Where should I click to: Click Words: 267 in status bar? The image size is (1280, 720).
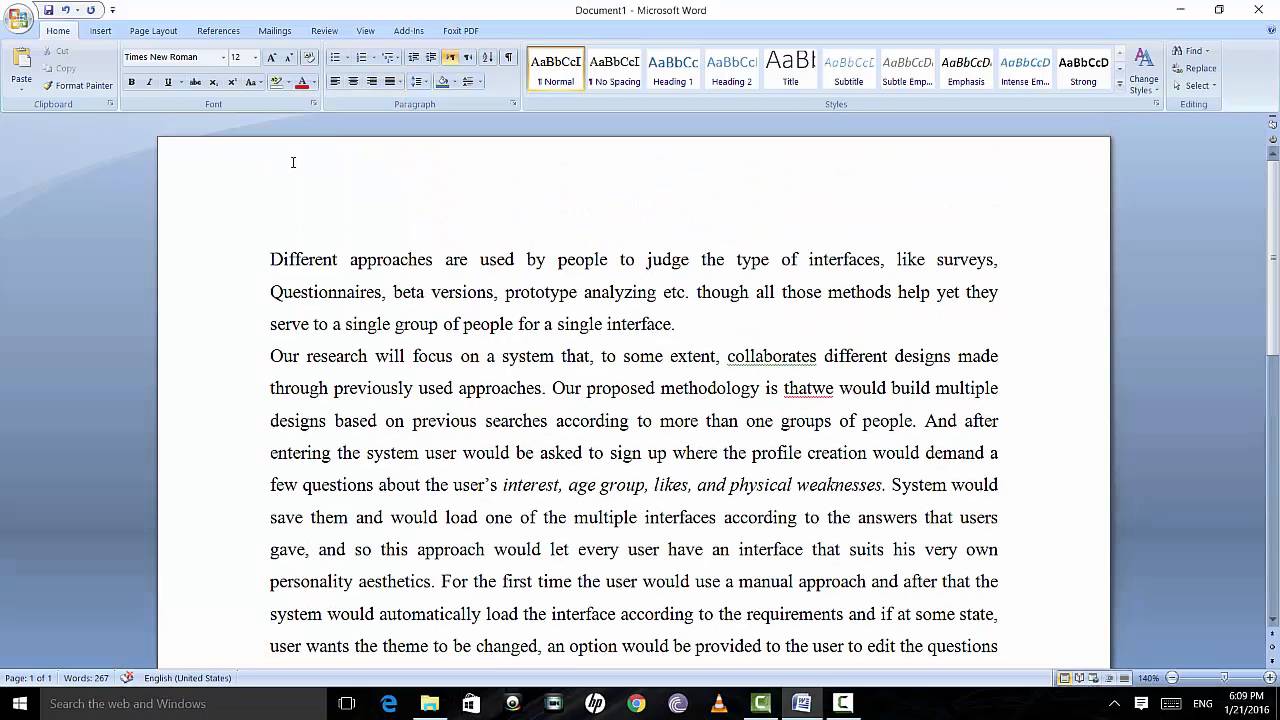87,678
